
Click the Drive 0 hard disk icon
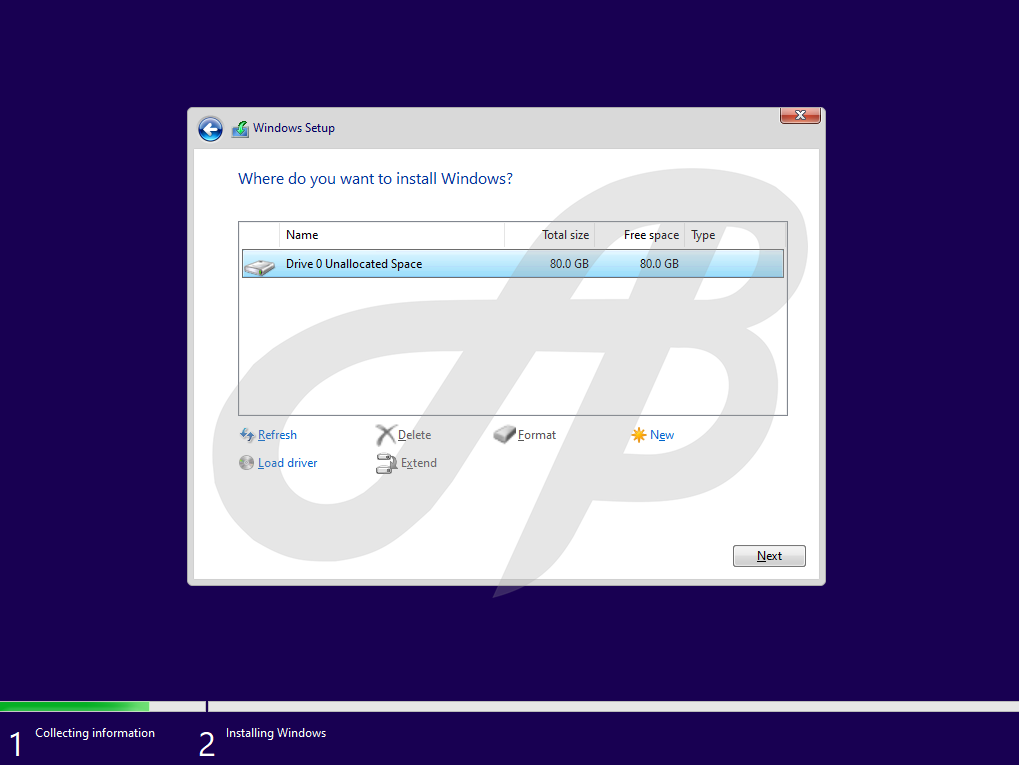(x=260, y=266)
